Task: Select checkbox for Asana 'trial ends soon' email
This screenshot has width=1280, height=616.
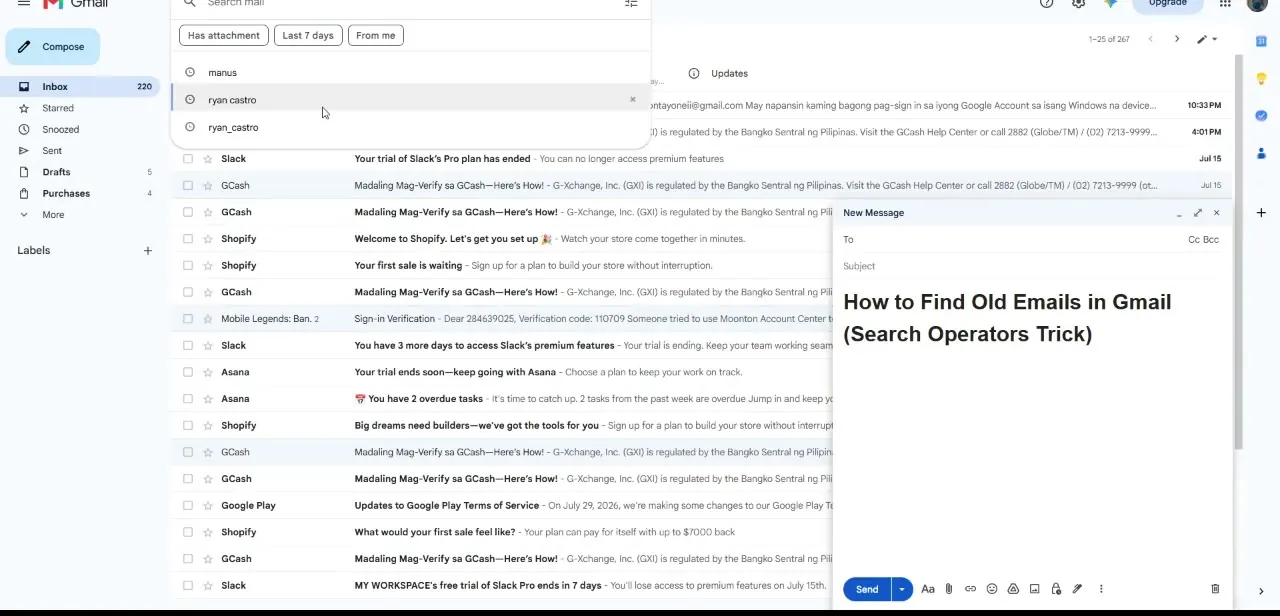Action: tap(187, 372)
